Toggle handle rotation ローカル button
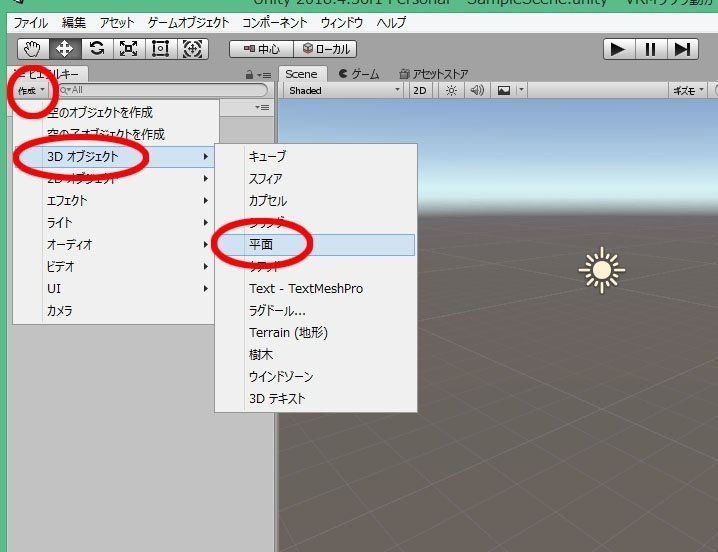 coord(325,49)
